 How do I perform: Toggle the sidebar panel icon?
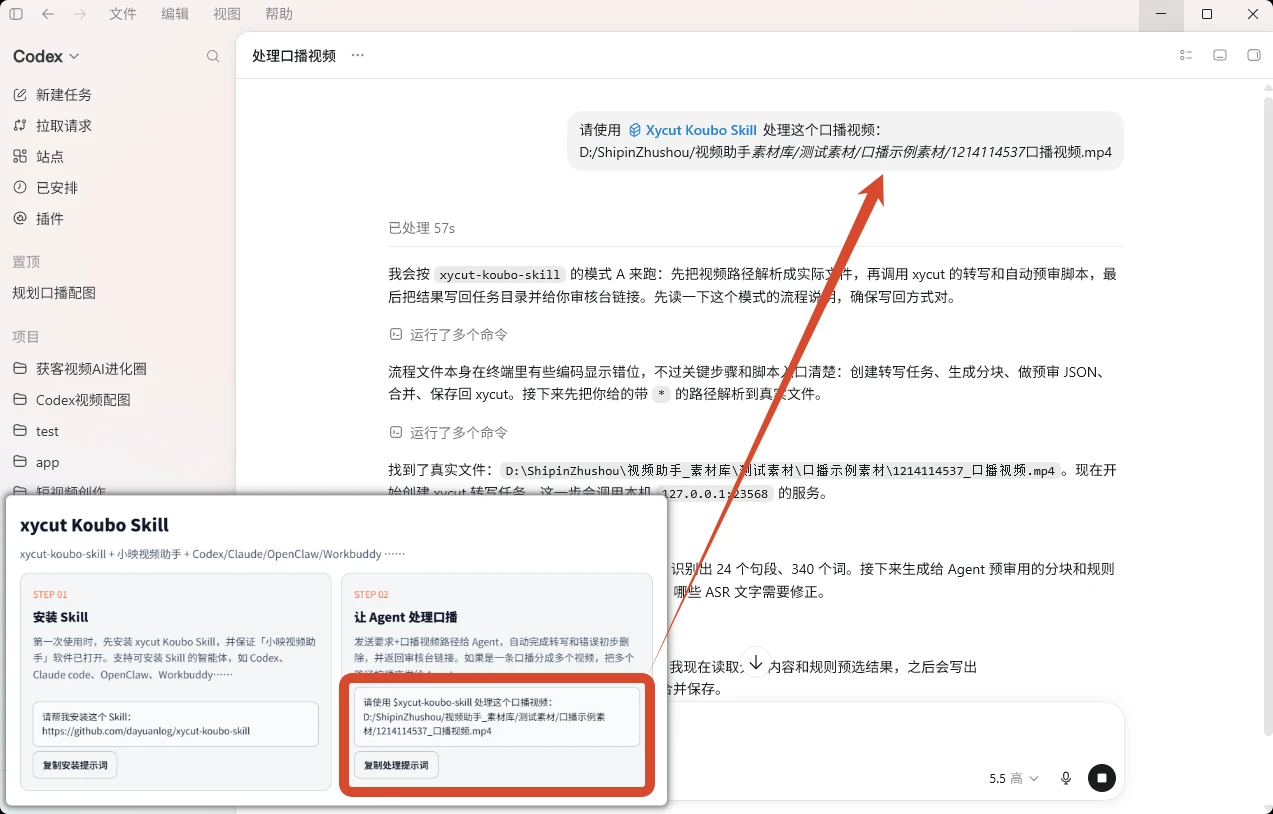(x=16, y=14)
